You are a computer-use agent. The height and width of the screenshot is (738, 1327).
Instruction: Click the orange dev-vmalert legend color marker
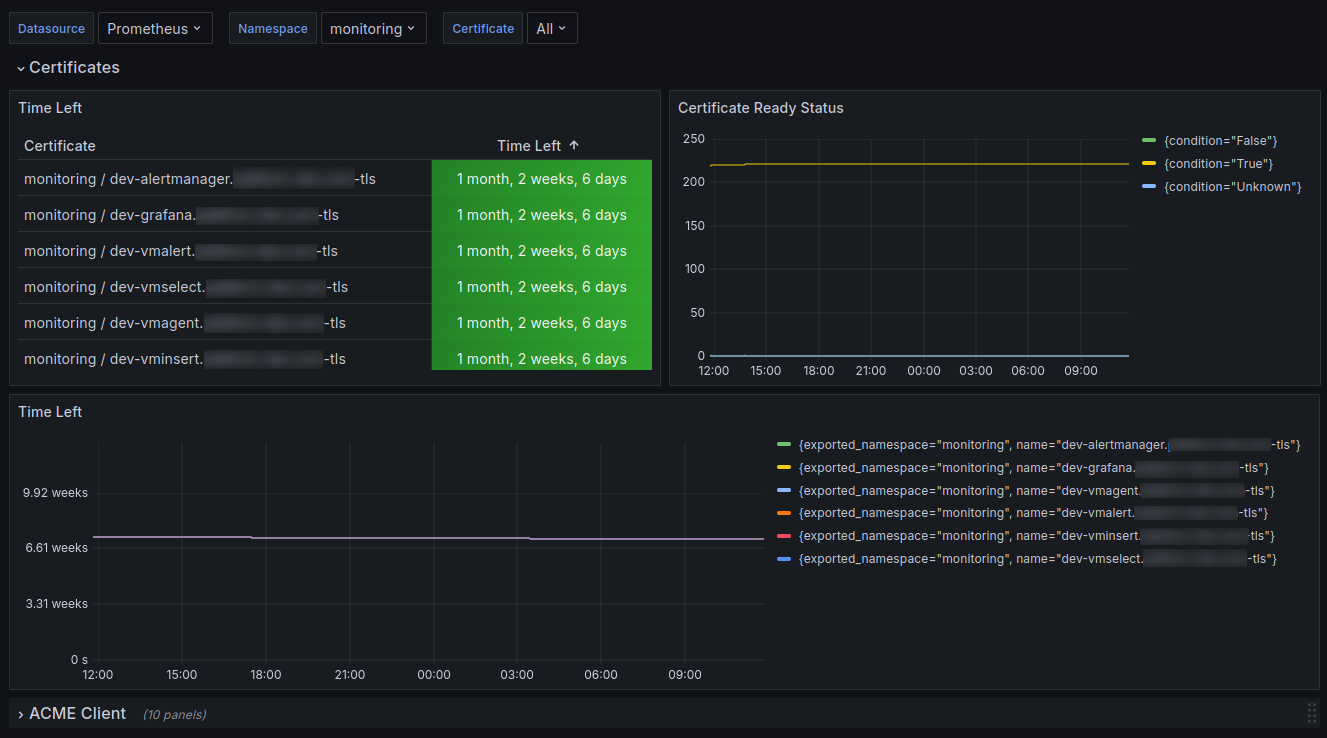click(x=784, y=513)
